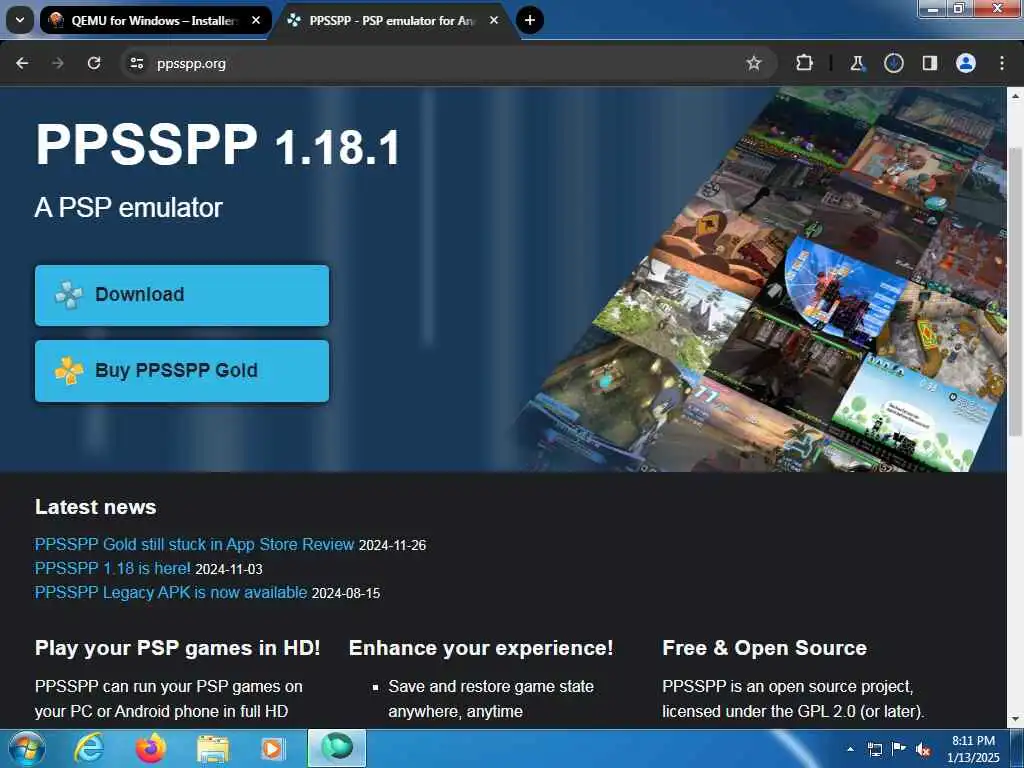Open Chrome three-dot menu
The width and height of the screenshot is (1024, 768).
[x=1001, y=63]
